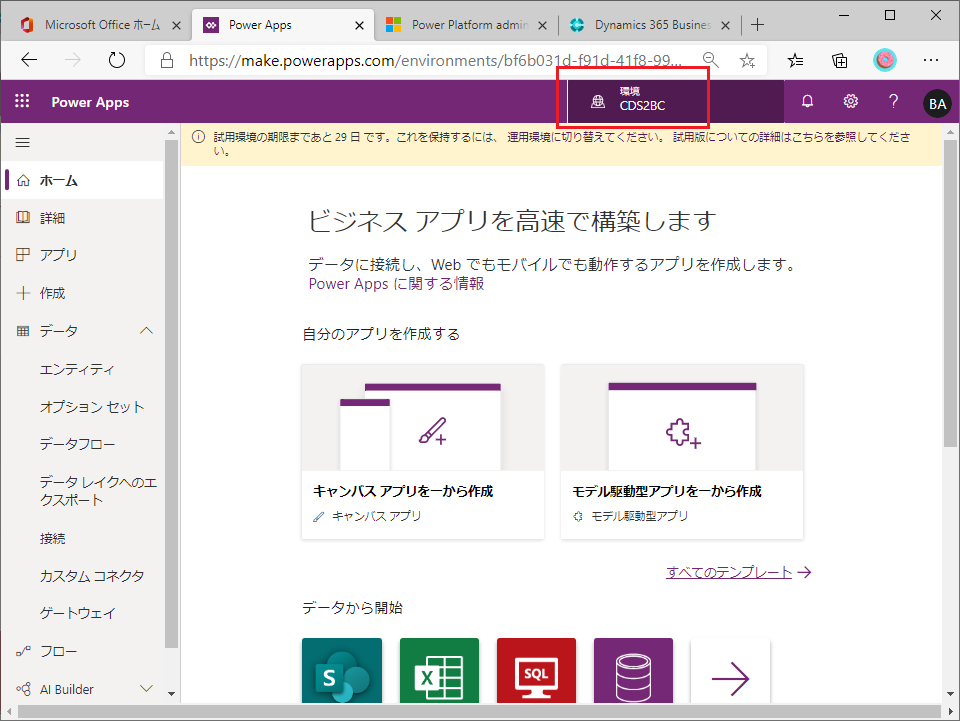The image size is (960, 721).
Task: Go back to previous page in browser
Action: [x=29, y=60]
